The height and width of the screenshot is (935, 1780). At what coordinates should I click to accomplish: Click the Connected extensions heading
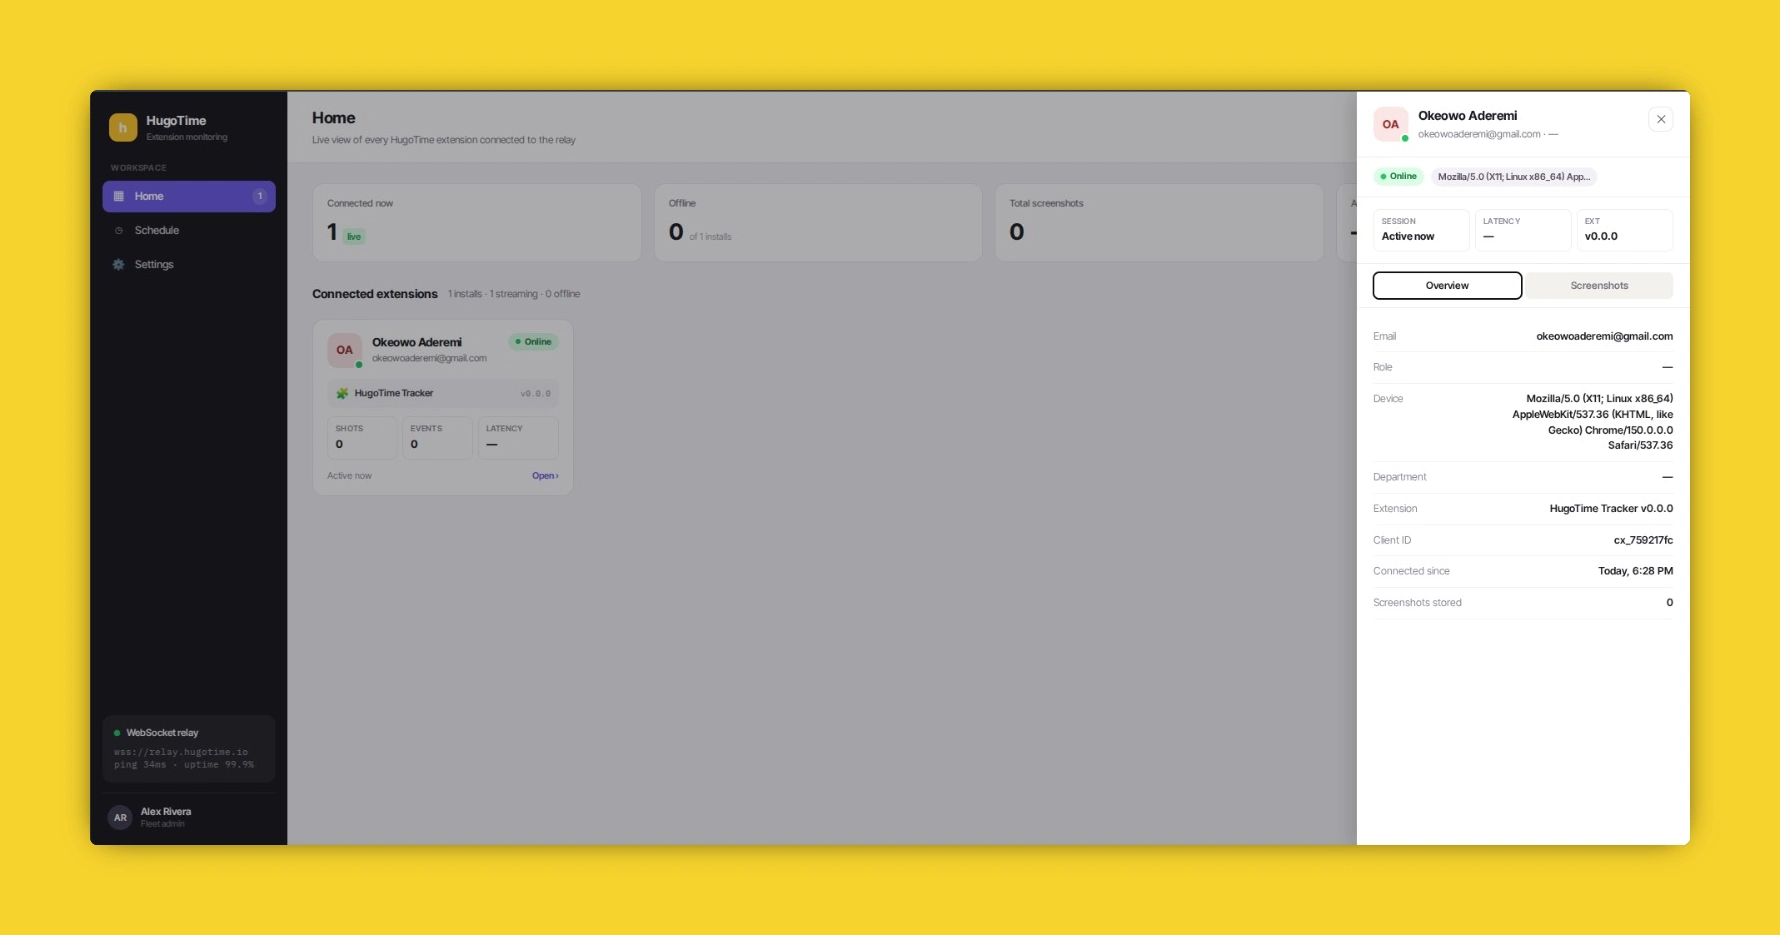[x=375, y=294]
